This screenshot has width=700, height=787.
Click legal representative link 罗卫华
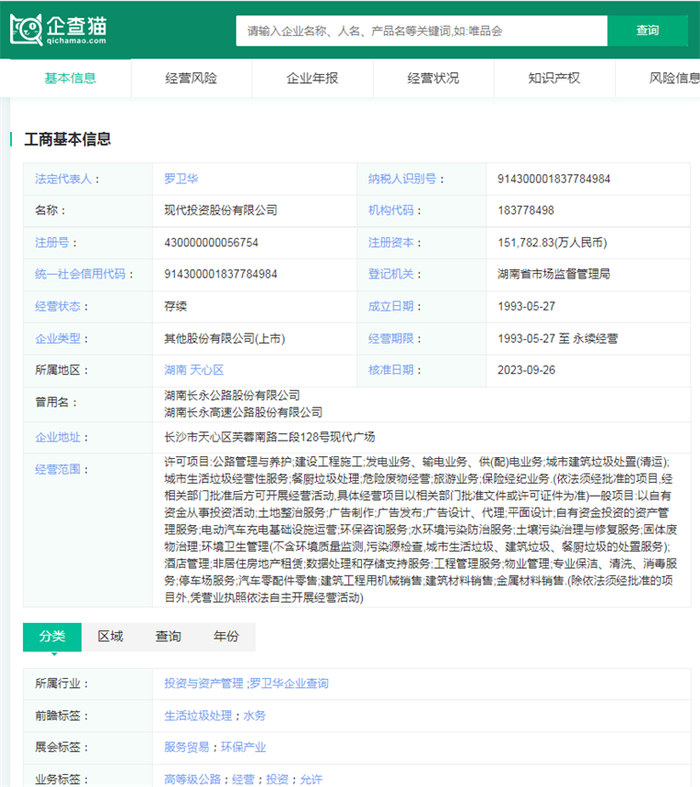[181, 179]
